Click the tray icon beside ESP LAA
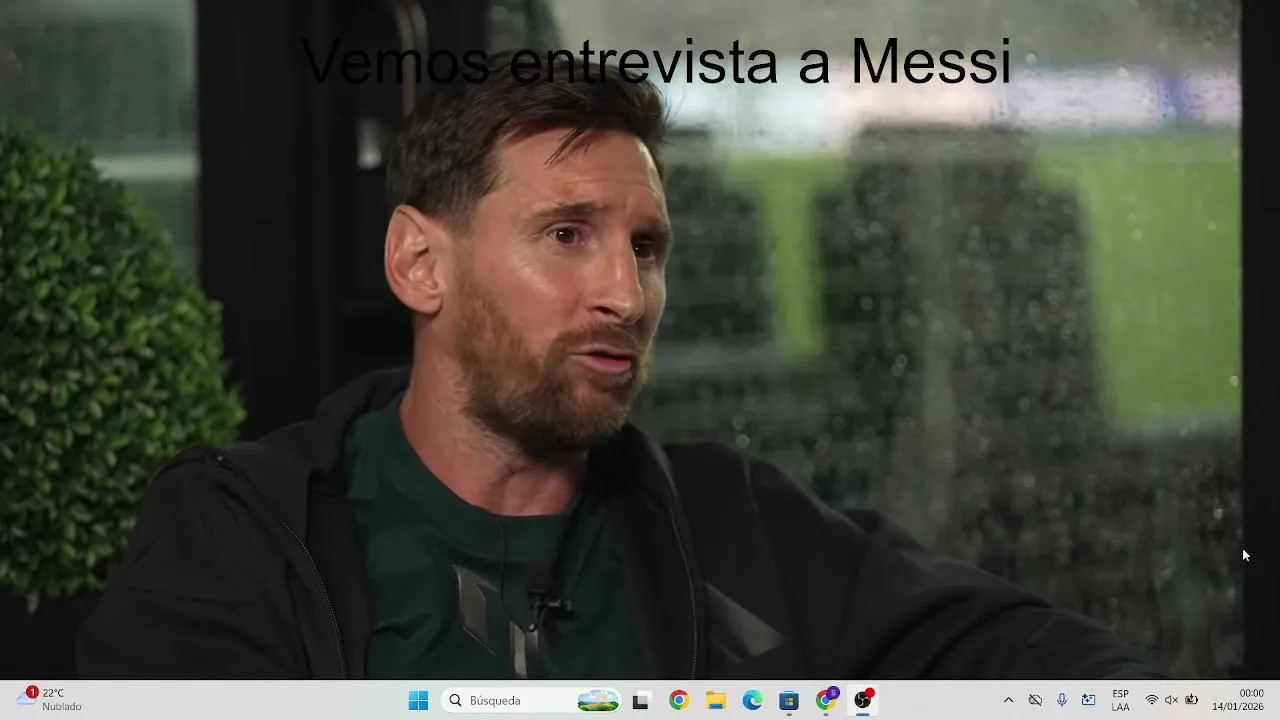The width and height of the screenshot is (1280, 720). click(x=1089, y=701)
